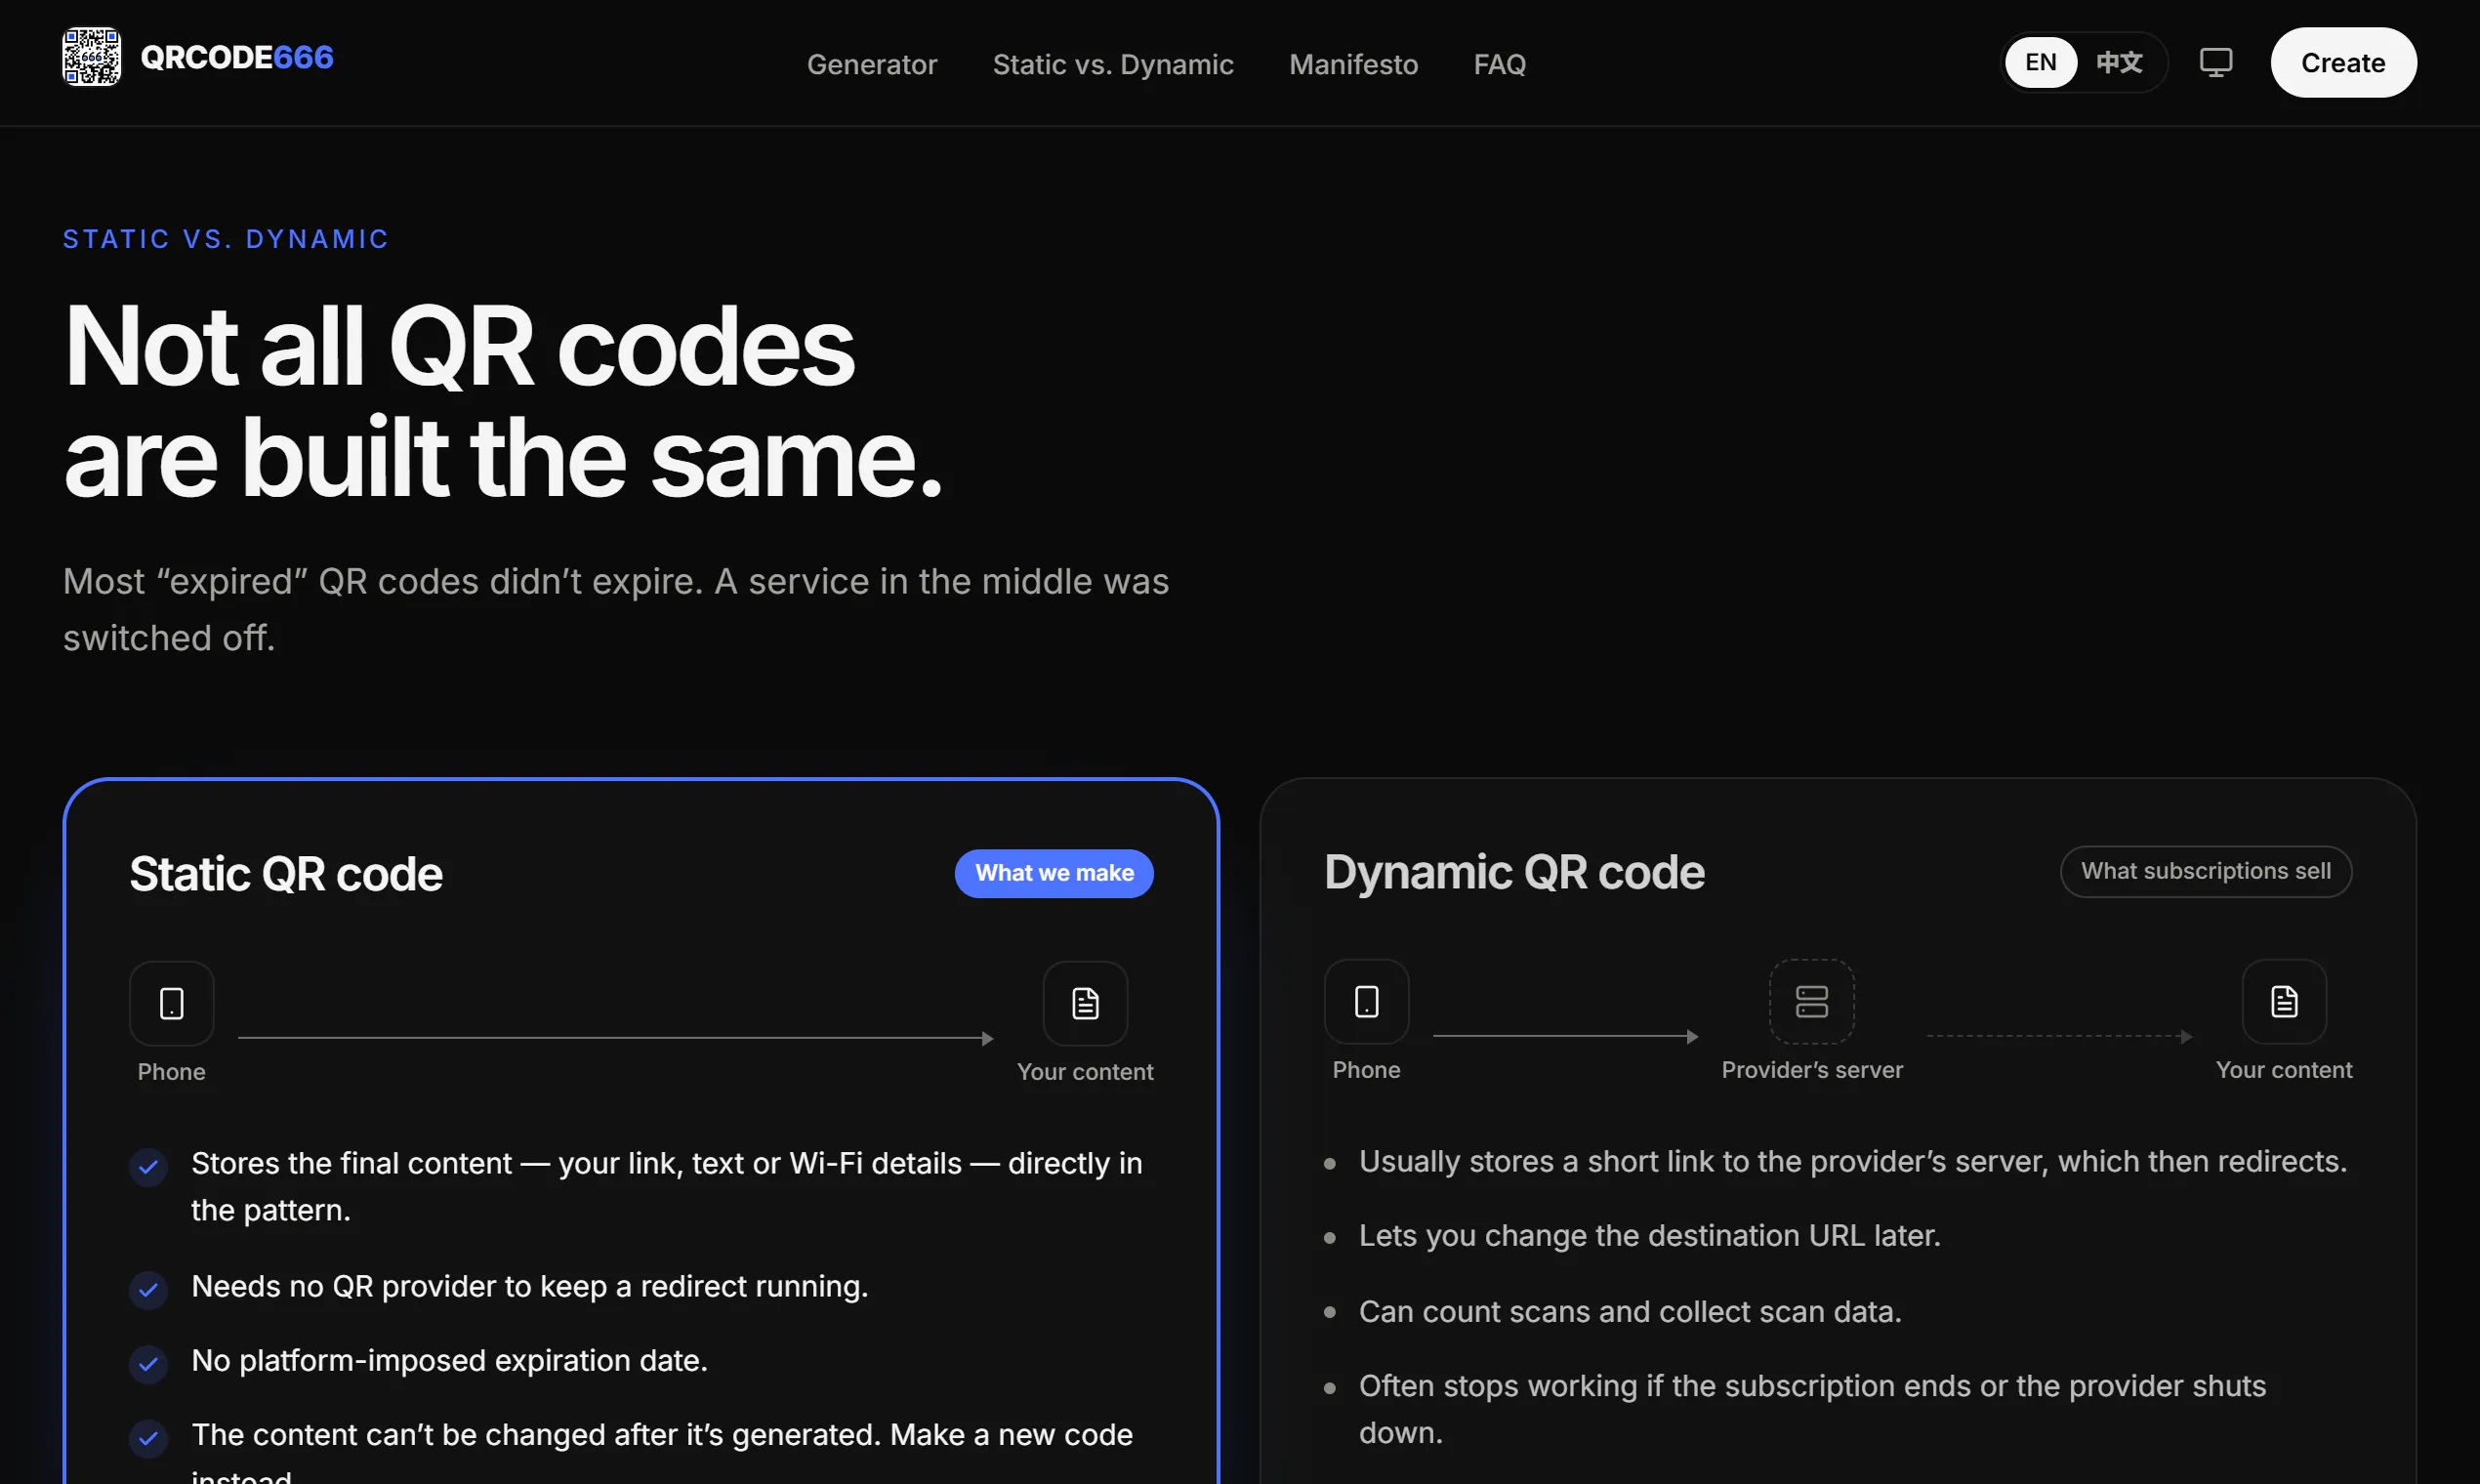Click 'No platform-imposed expiration date.' text

point(449,1360)
